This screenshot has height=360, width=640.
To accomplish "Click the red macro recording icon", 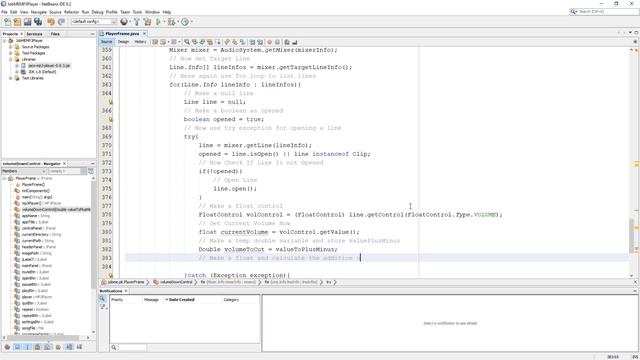I will tap(269, 42).
